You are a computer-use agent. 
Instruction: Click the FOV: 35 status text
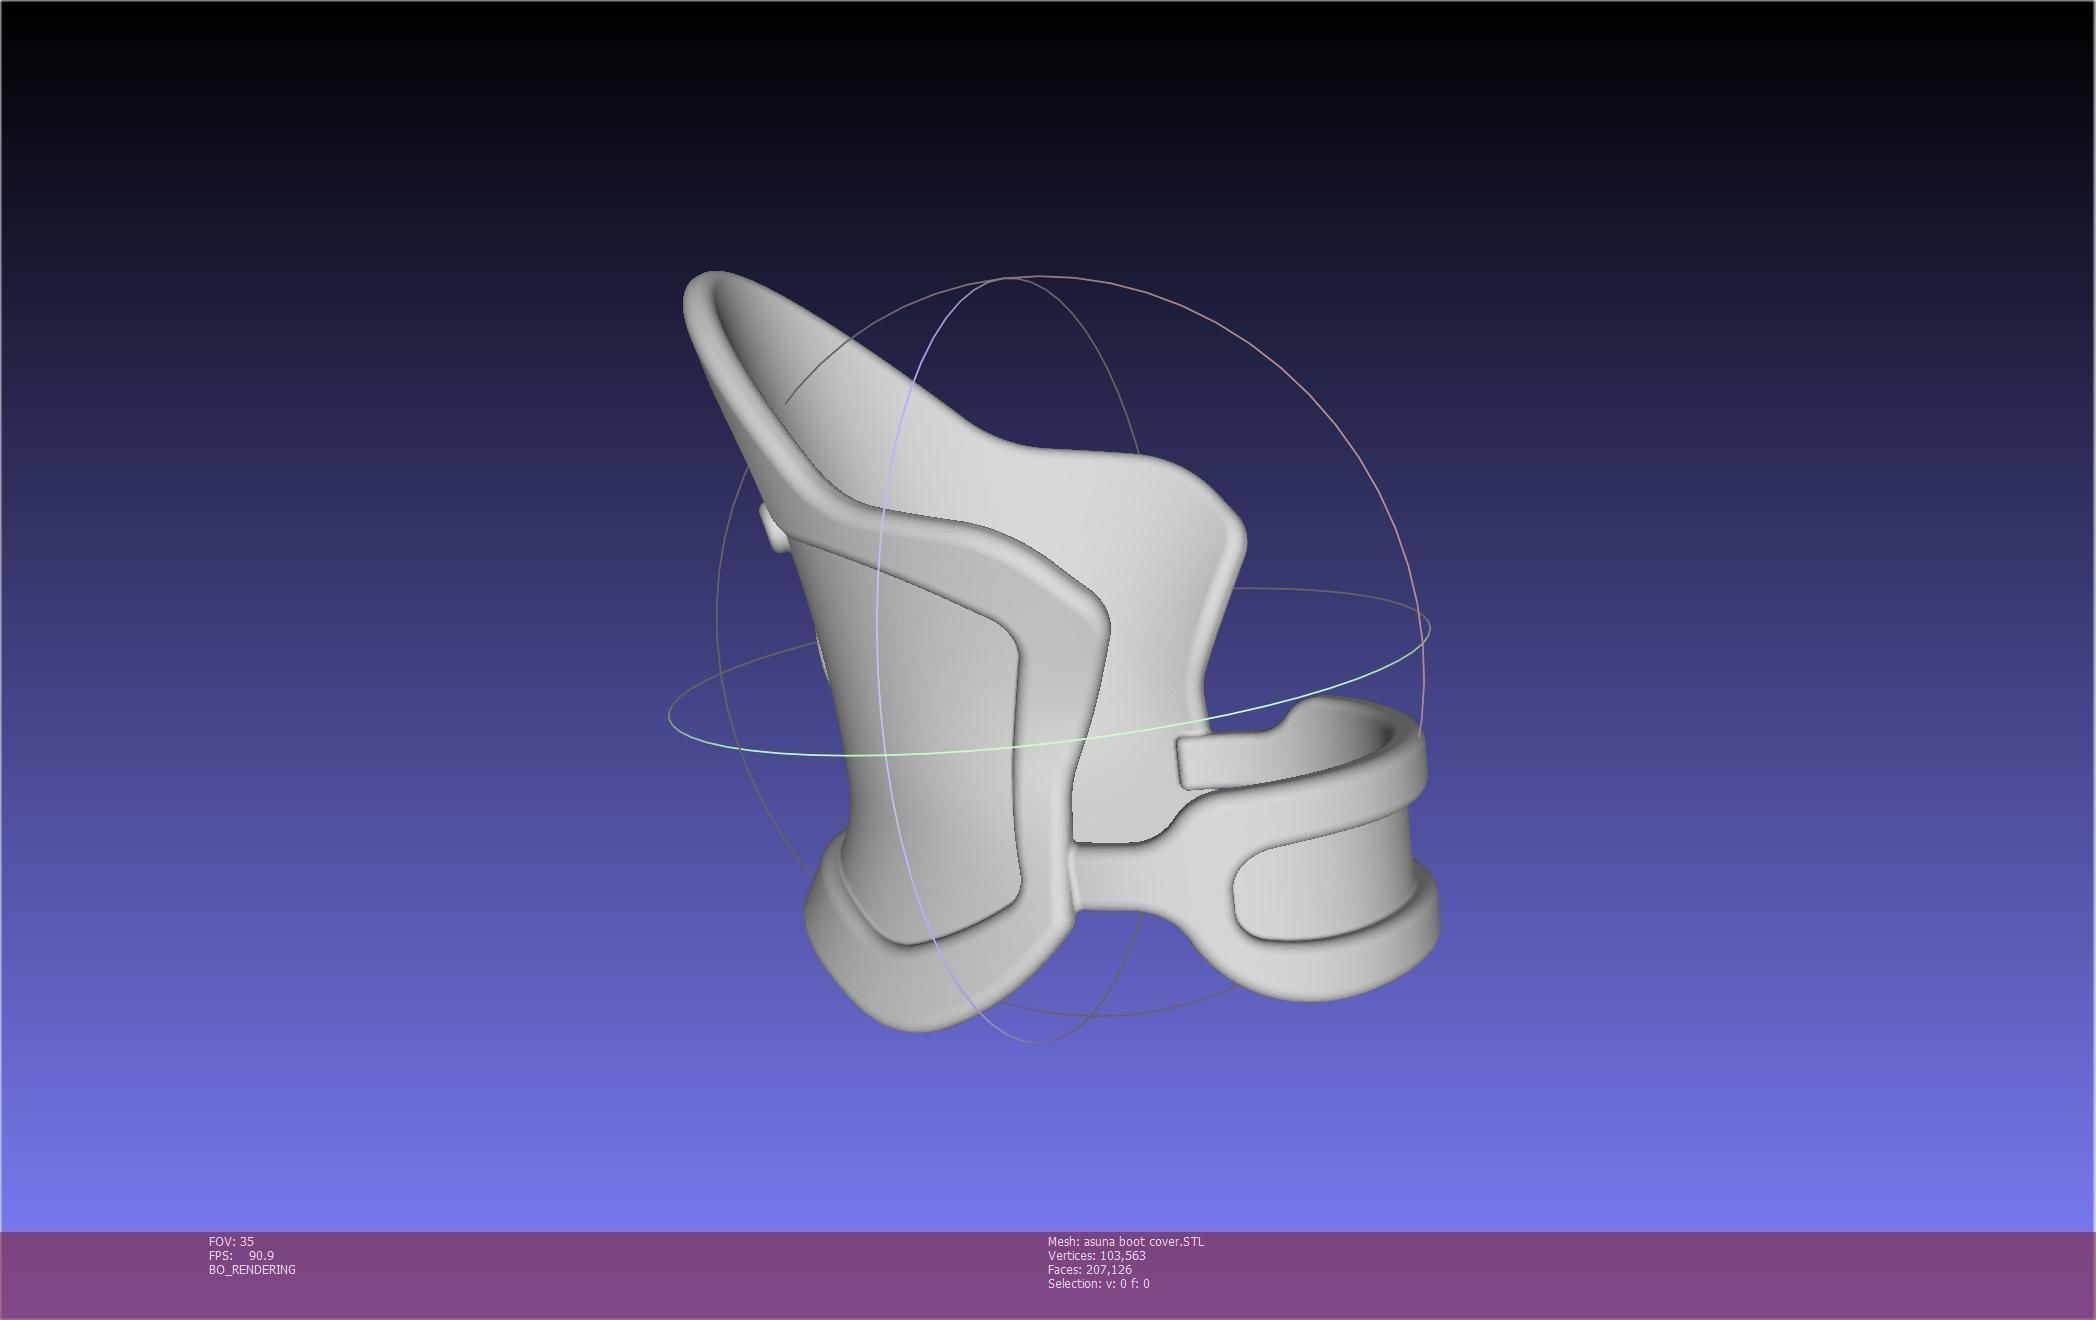(x=231, y=1241)
